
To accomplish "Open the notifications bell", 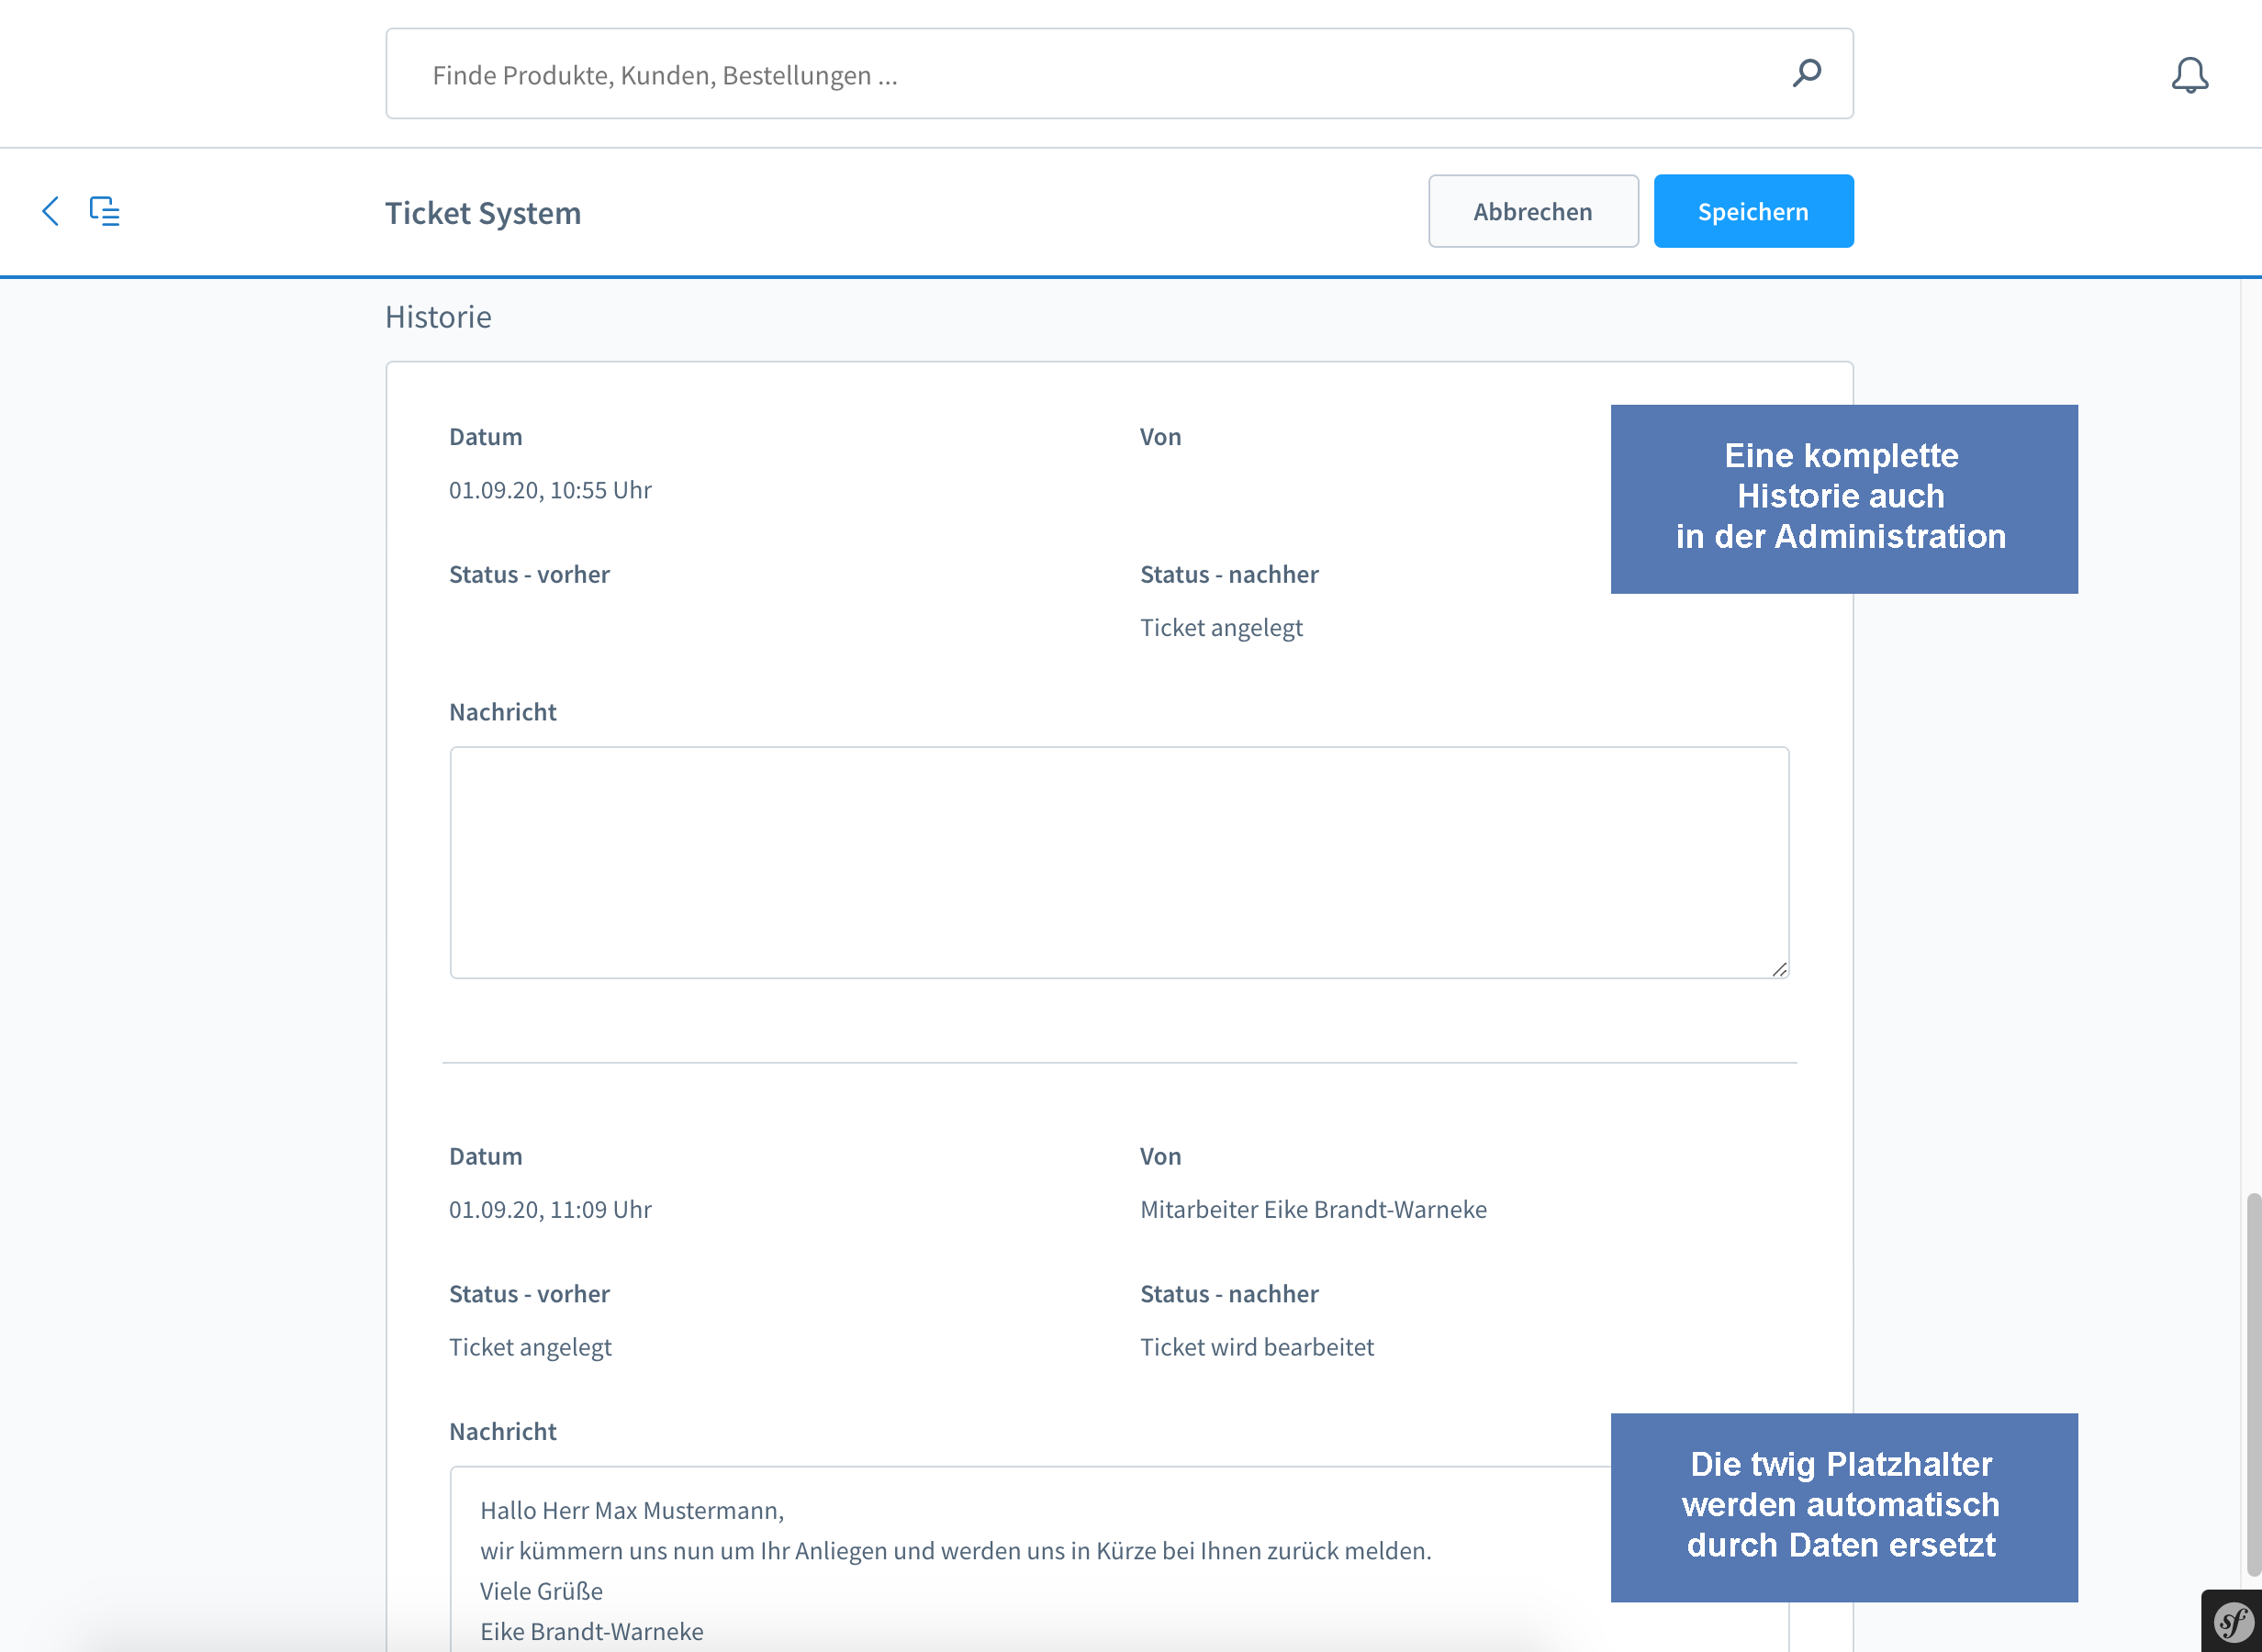I will [2189, 75].
